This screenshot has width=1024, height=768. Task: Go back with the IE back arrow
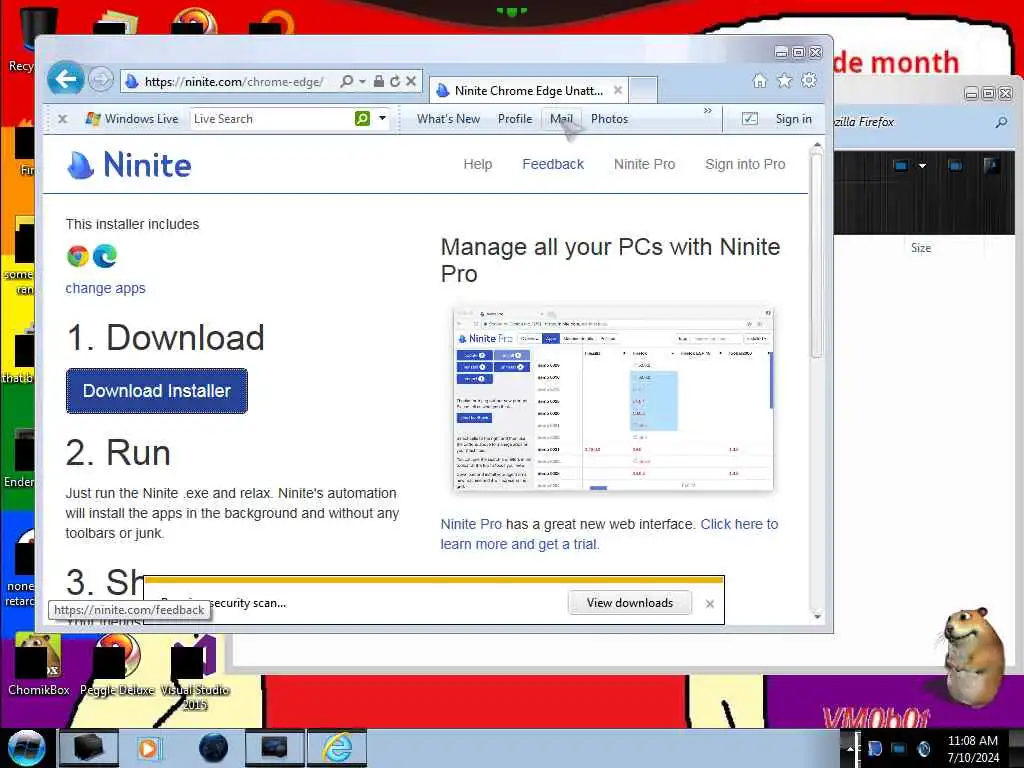pyautogui.click(x=65, y=79)
